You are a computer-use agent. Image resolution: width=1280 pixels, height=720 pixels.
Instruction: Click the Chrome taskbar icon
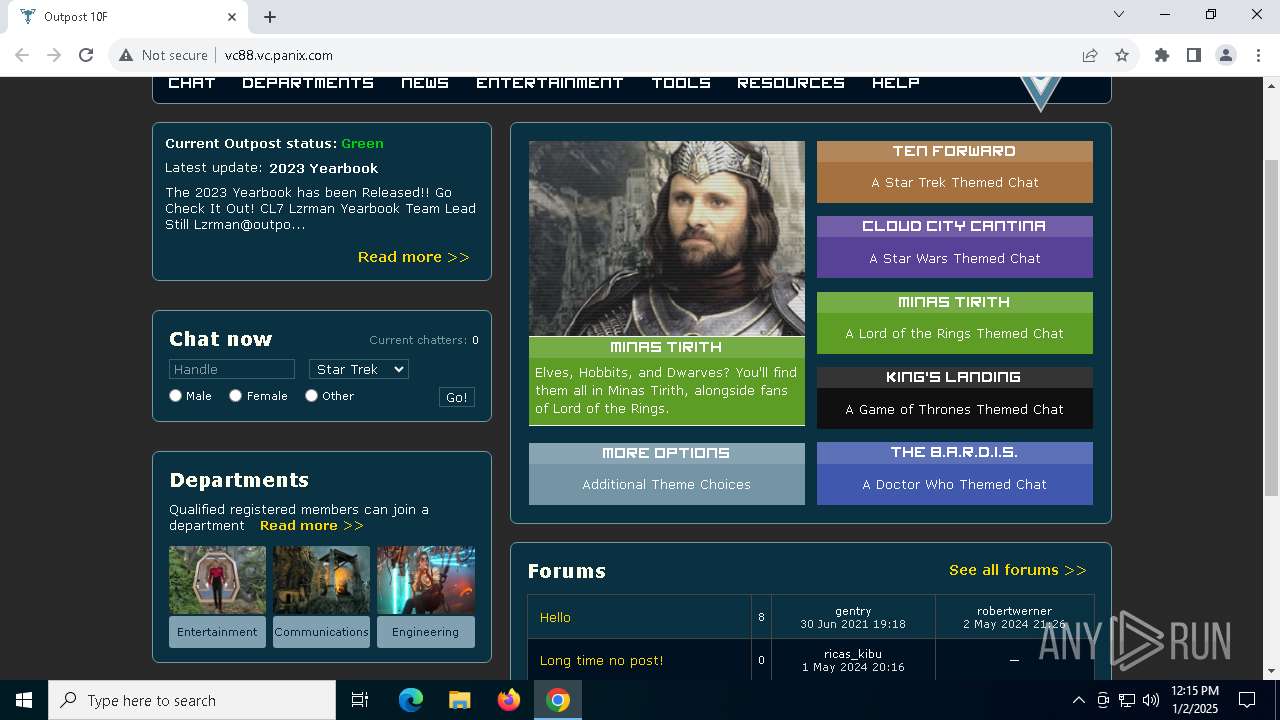point(558,700)
